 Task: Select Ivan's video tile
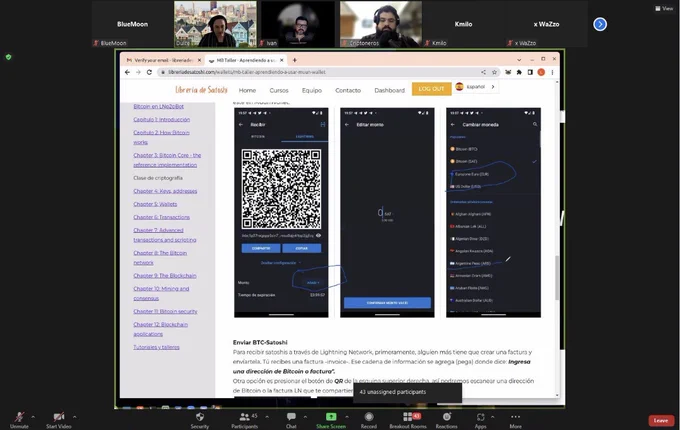click(298, 24)
